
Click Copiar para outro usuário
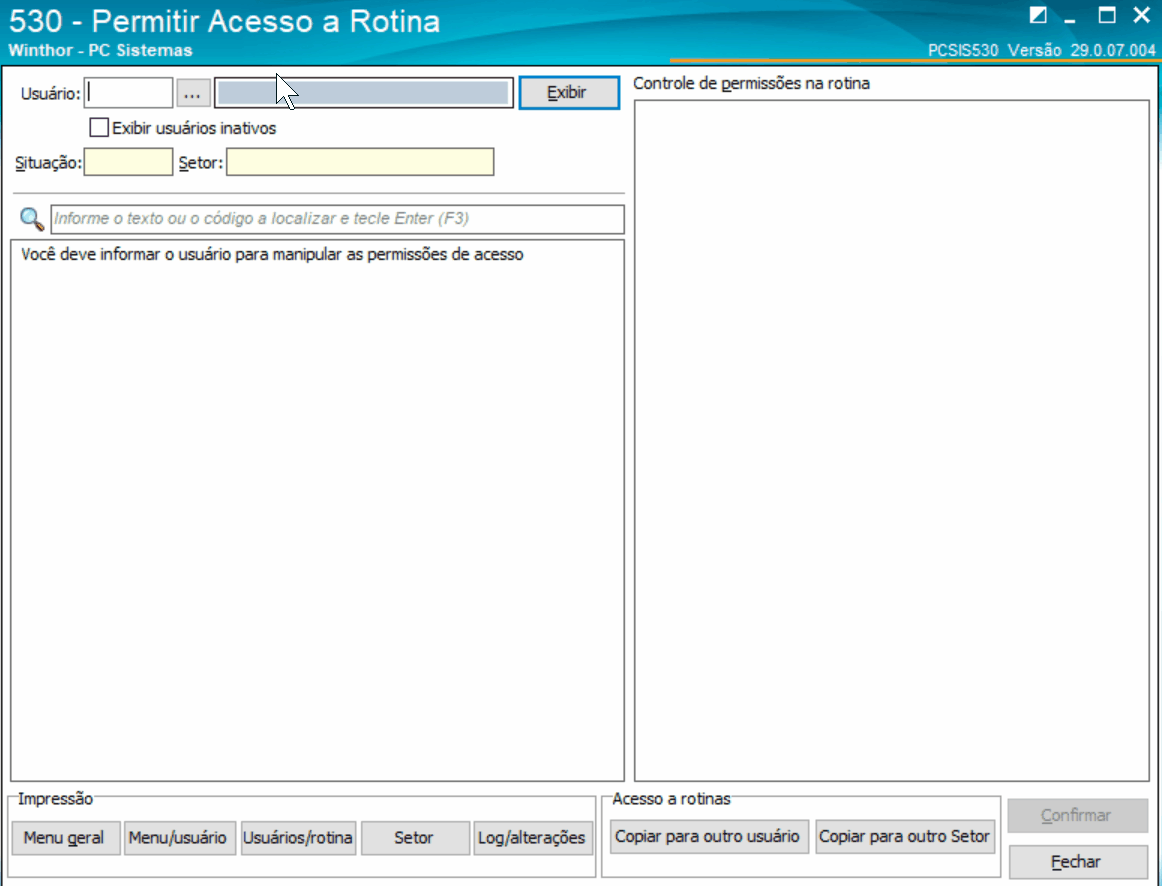click(x=708, y=836)
